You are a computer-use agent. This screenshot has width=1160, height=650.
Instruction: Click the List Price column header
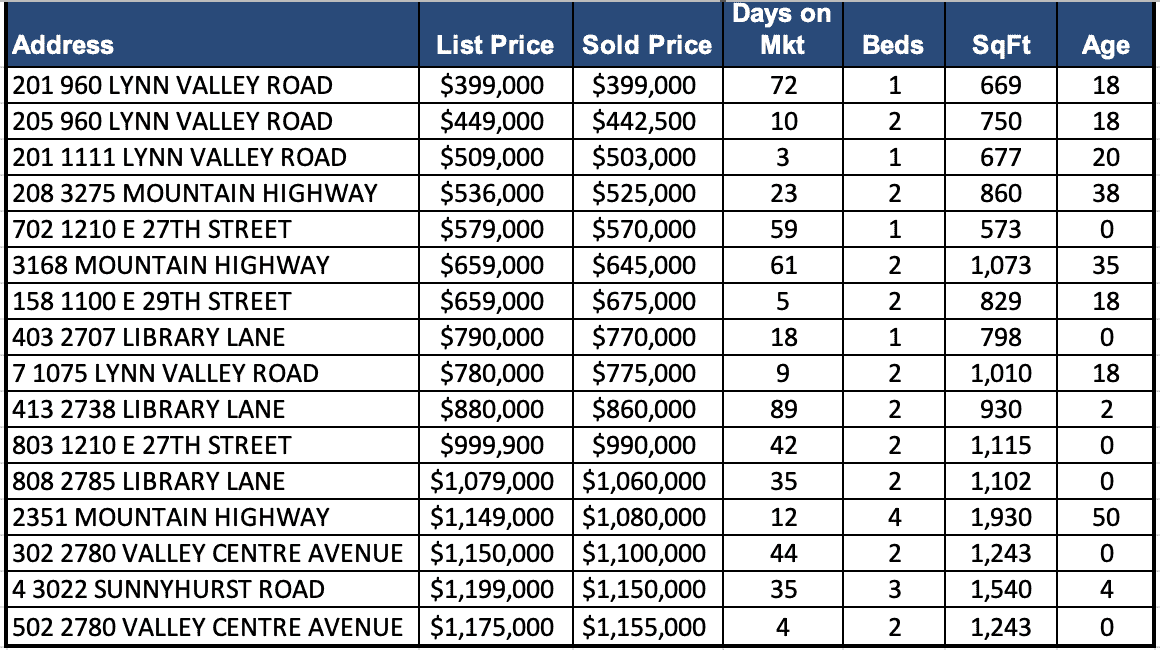tap(495, 45)
